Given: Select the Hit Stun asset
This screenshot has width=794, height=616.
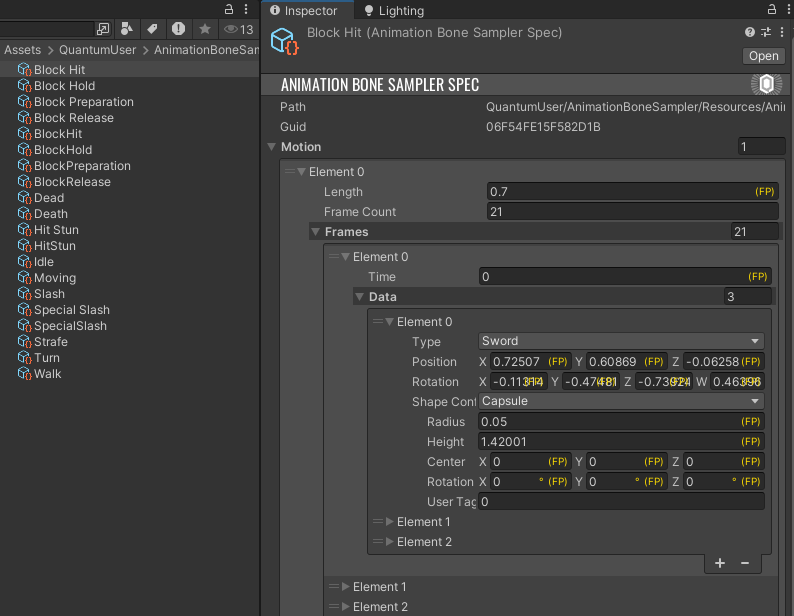Looking at the screenshot, I should [56, 229].
